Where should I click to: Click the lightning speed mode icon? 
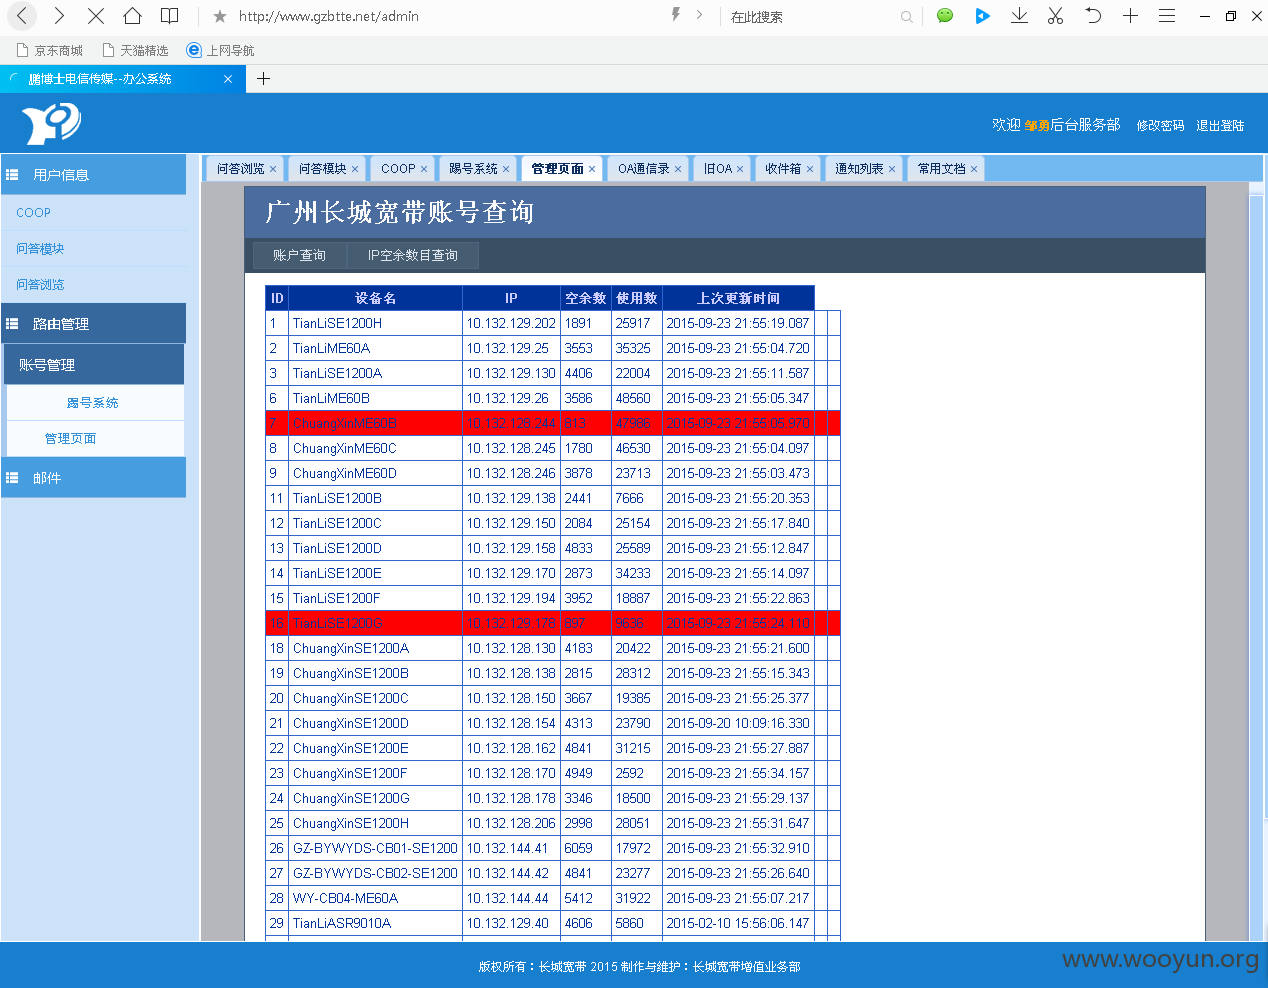pos(676,15)
